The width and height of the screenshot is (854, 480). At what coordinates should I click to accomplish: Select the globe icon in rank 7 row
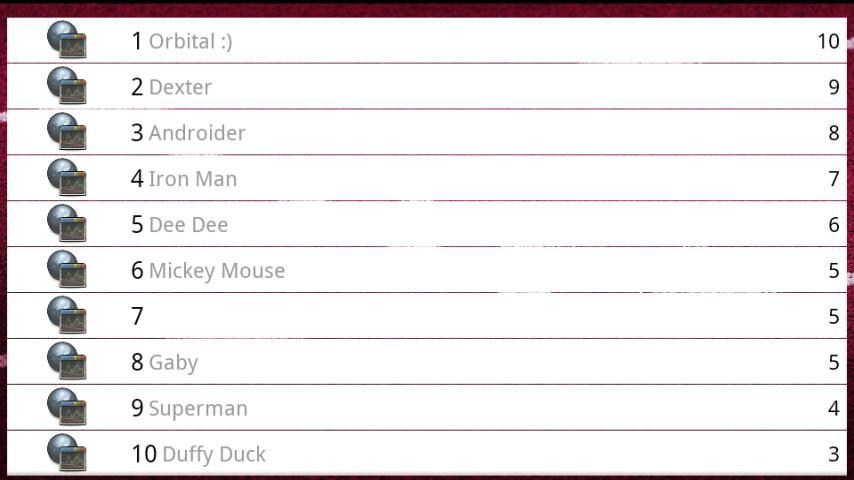click(67, 316)
